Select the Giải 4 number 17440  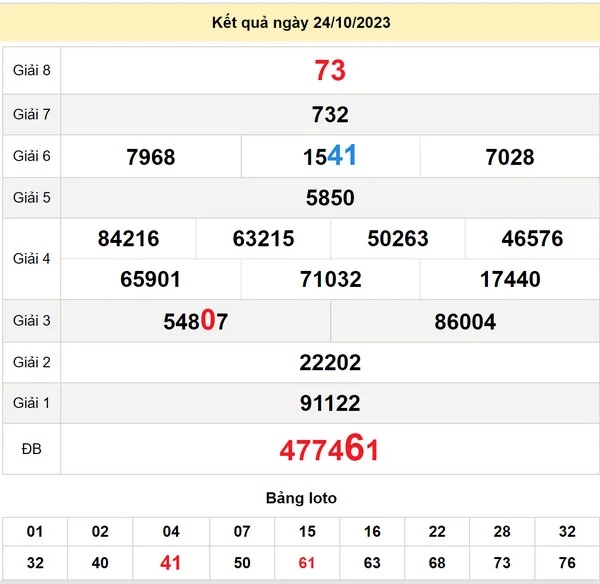click(x=510, y=280)
